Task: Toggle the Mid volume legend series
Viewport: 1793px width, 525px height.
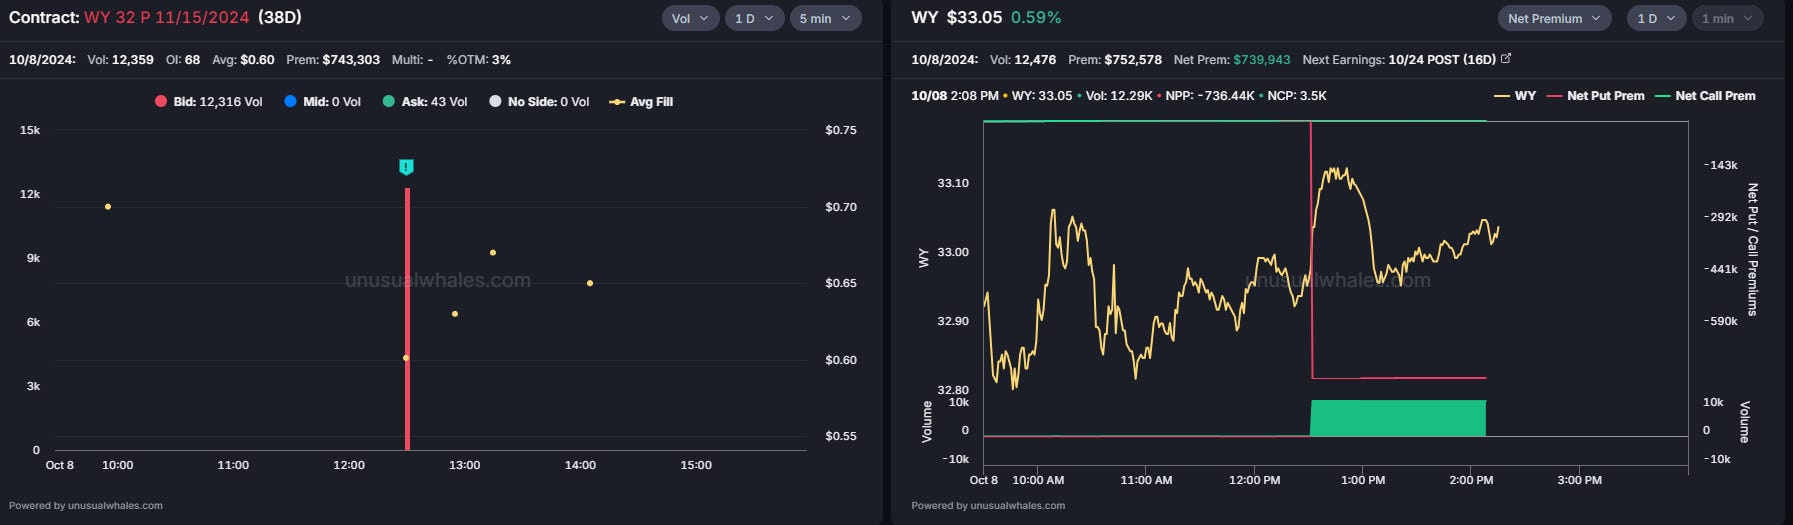Action: coord(322,102)
